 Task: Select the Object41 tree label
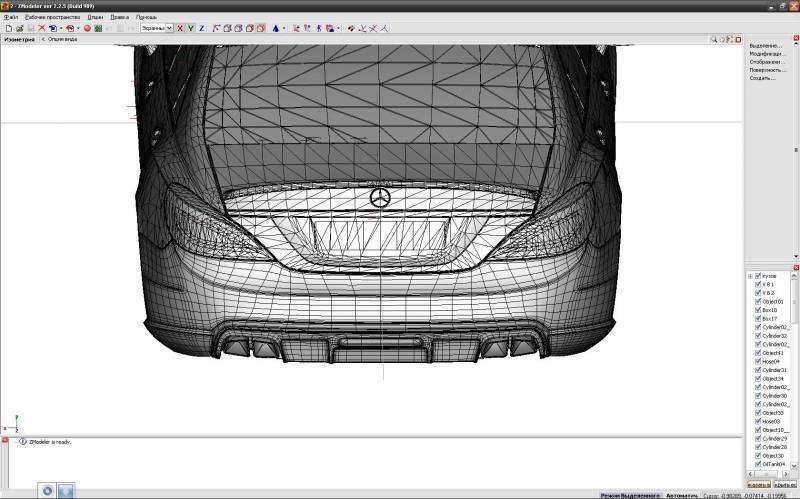point(773,353)
